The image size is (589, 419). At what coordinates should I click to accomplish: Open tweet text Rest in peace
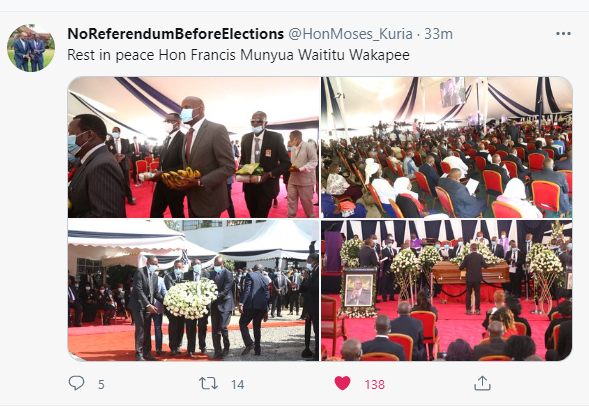238,55
